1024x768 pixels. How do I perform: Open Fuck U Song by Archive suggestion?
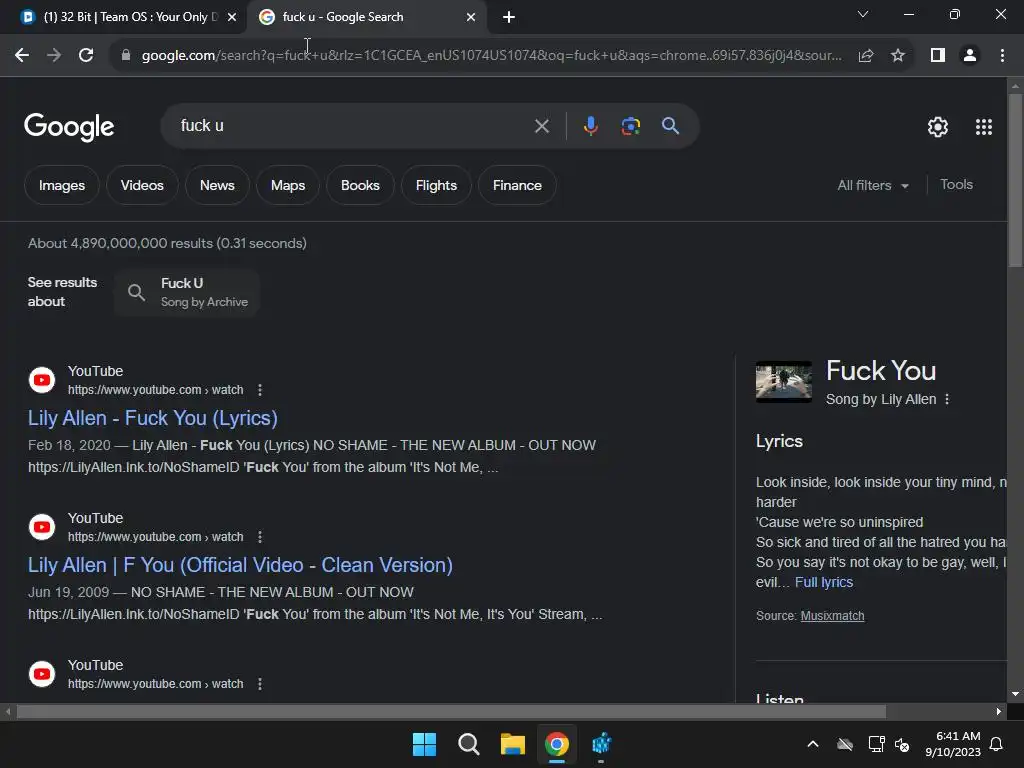pyautogui.click(x=187, y=293)
